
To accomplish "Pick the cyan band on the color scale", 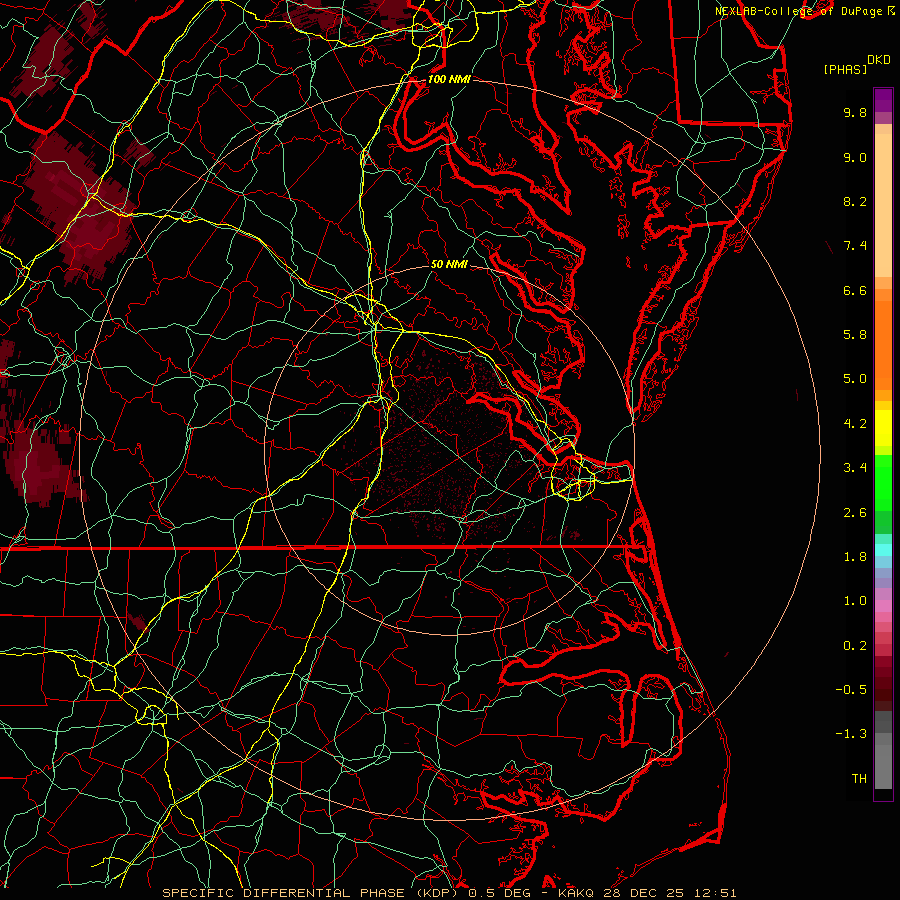I will tap(883, 550).
